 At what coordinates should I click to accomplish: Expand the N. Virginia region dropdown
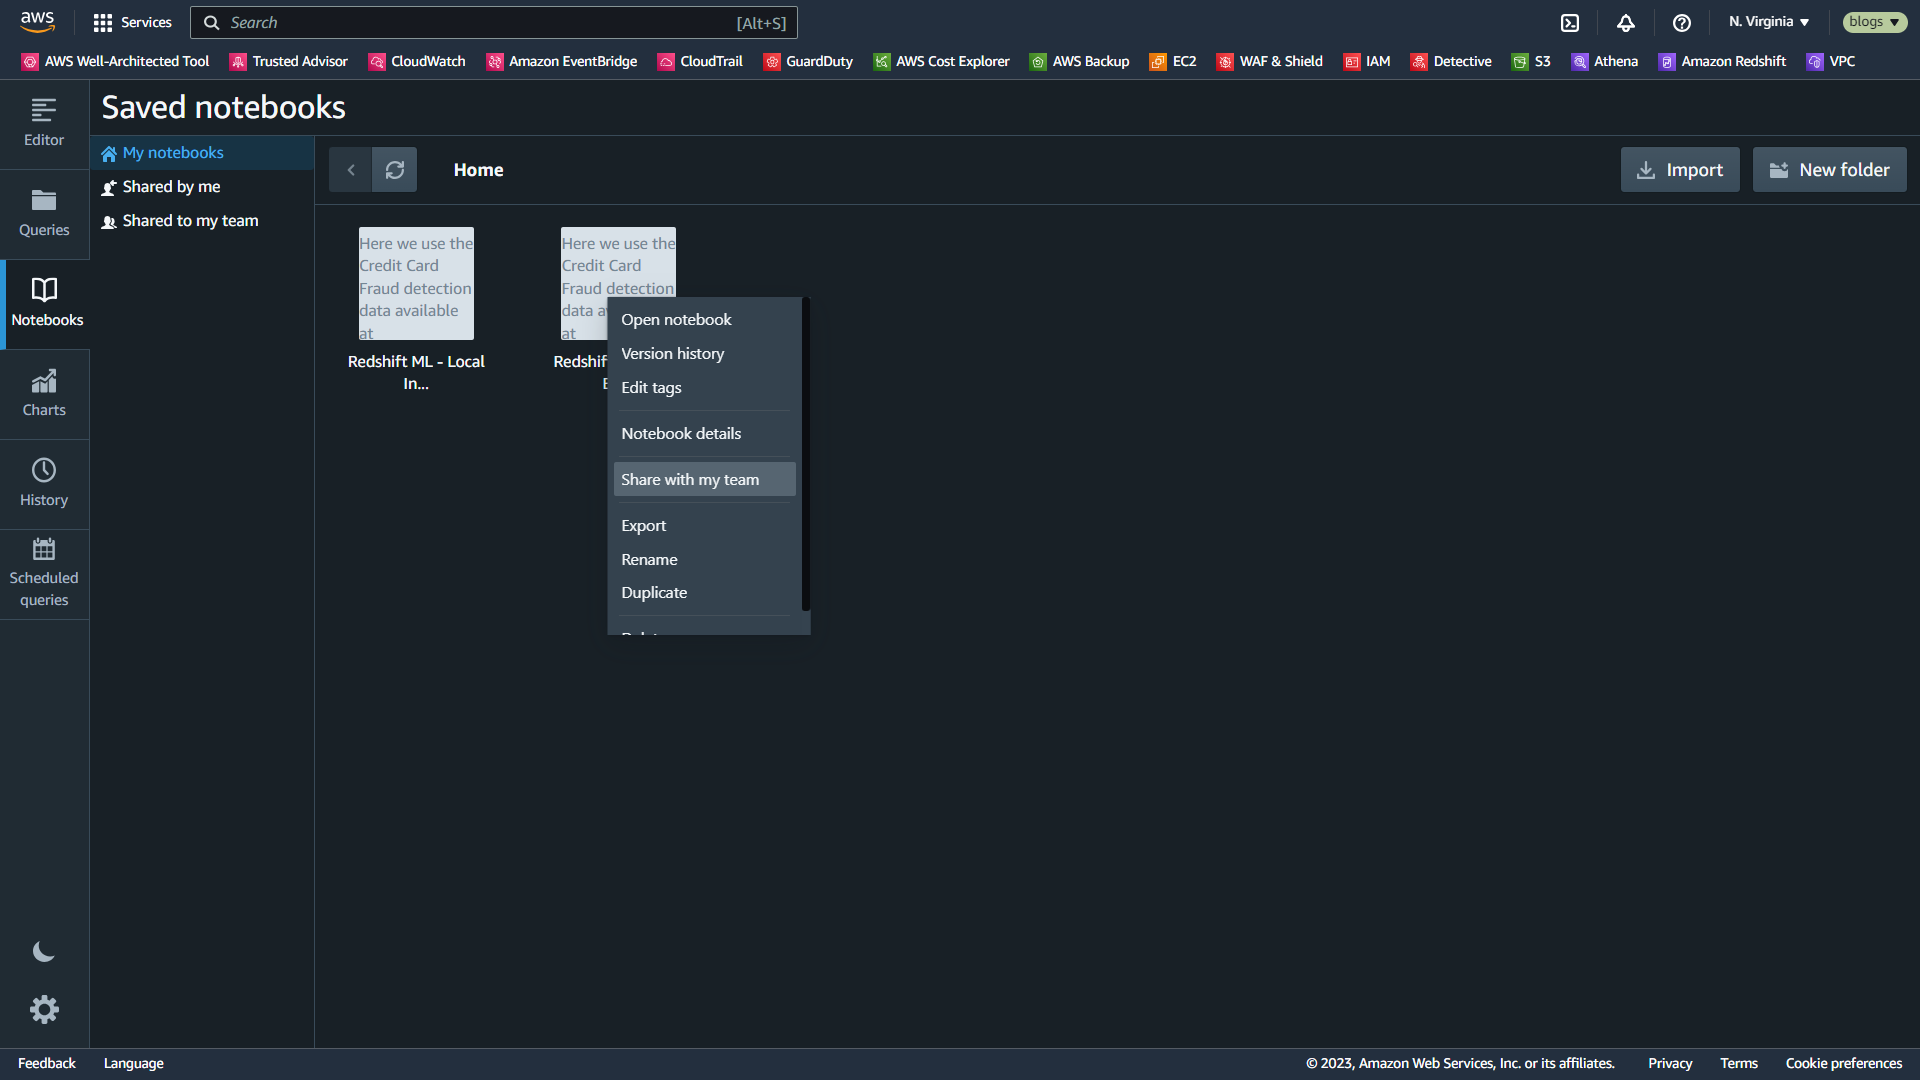1768,22
